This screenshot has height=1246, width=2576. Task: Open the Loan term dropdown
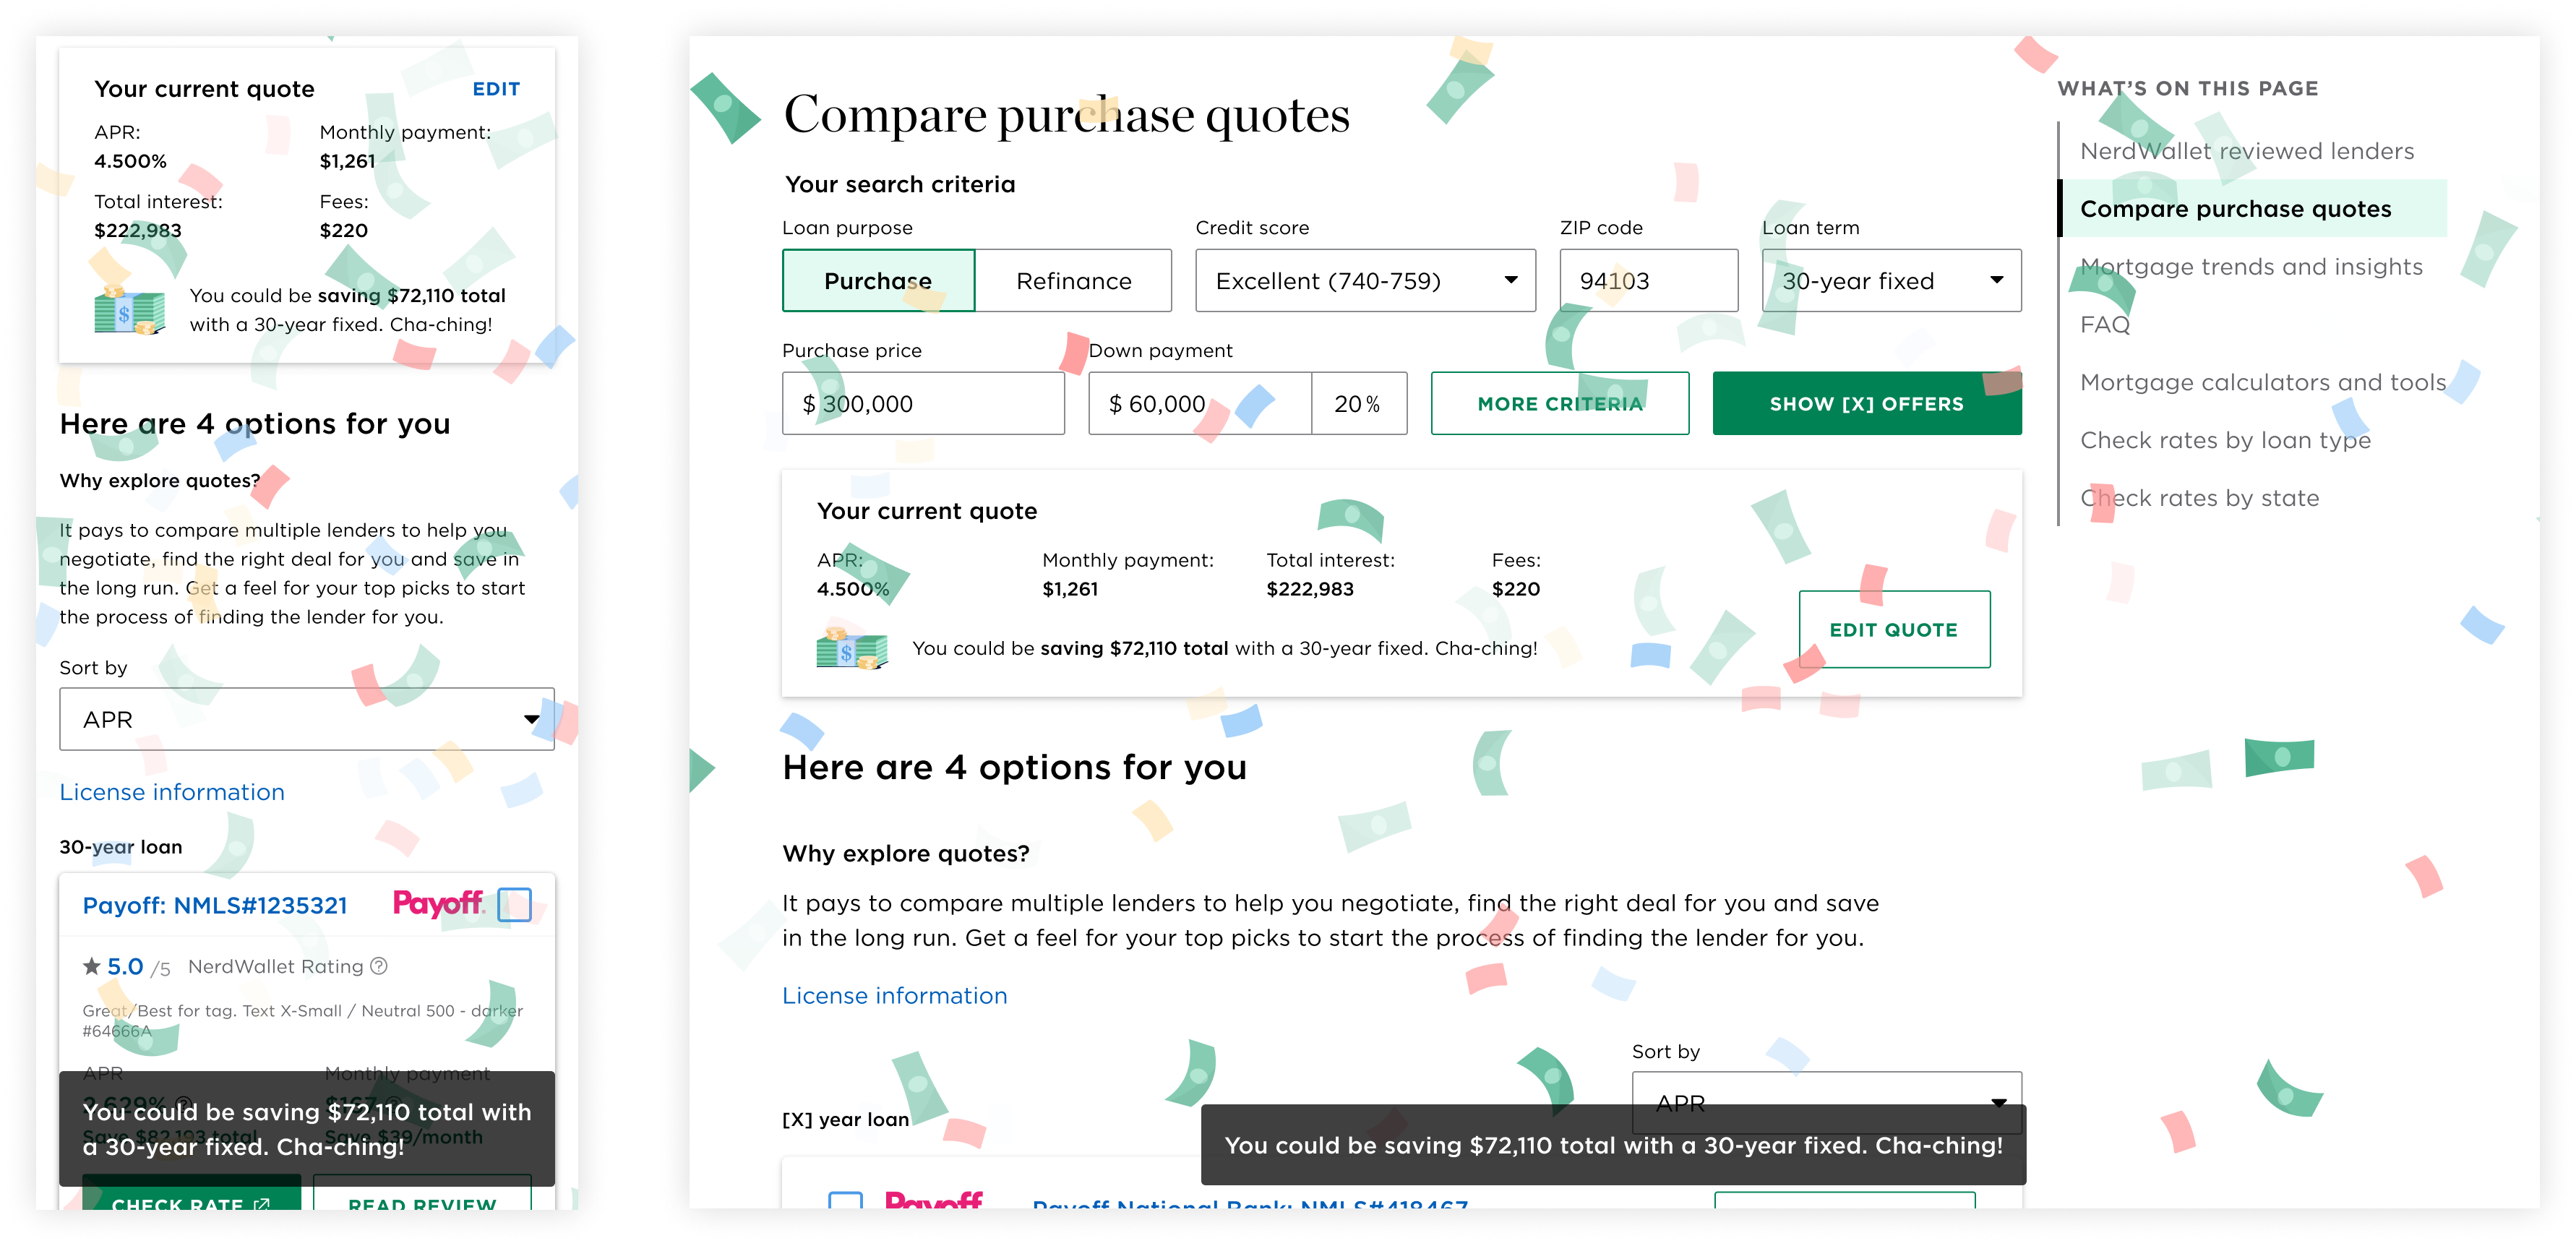[x=1891, y=281]
